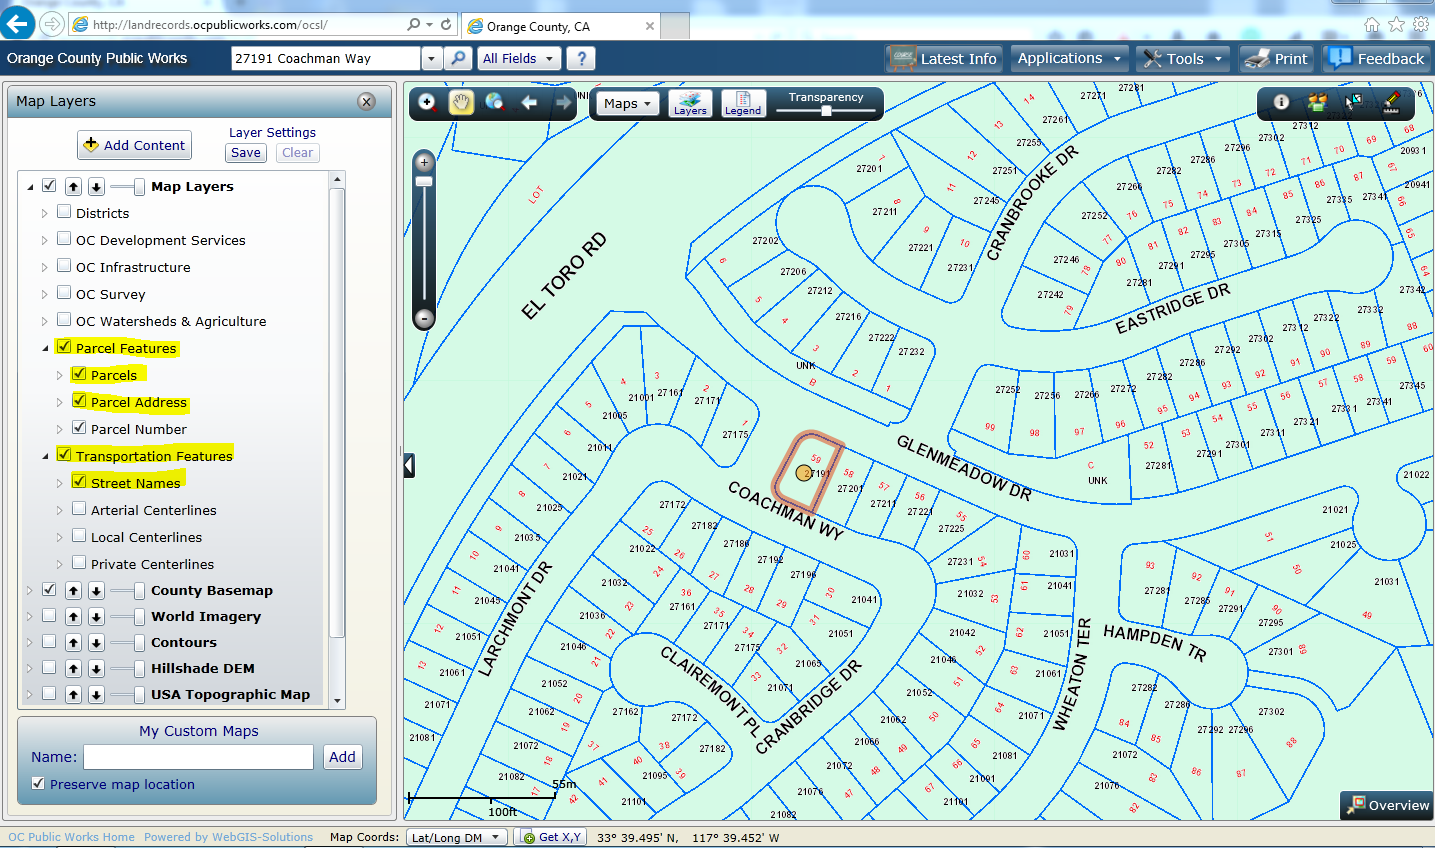Go to next map extent arrow

[x=563, y=102]
